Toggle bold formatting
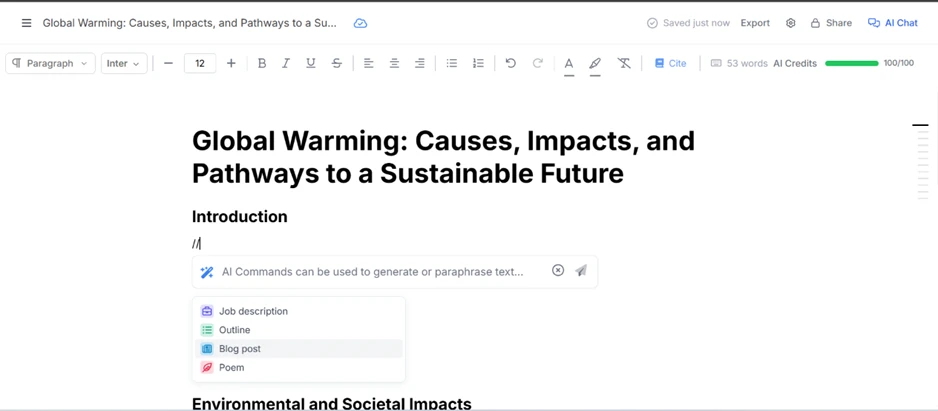Screen dimensions: 938x411 pyautogui.click(x=261, y=63)
